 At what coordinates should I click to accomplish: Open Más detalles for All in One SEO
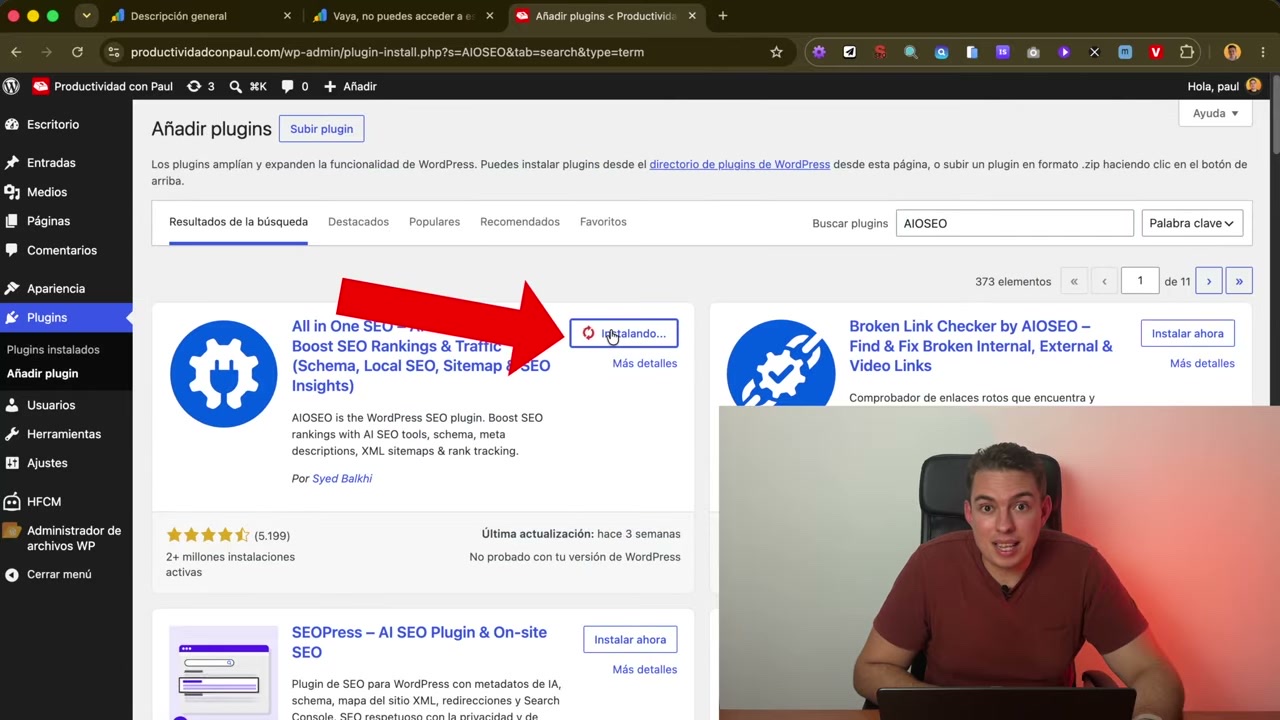tap(644, 363)
